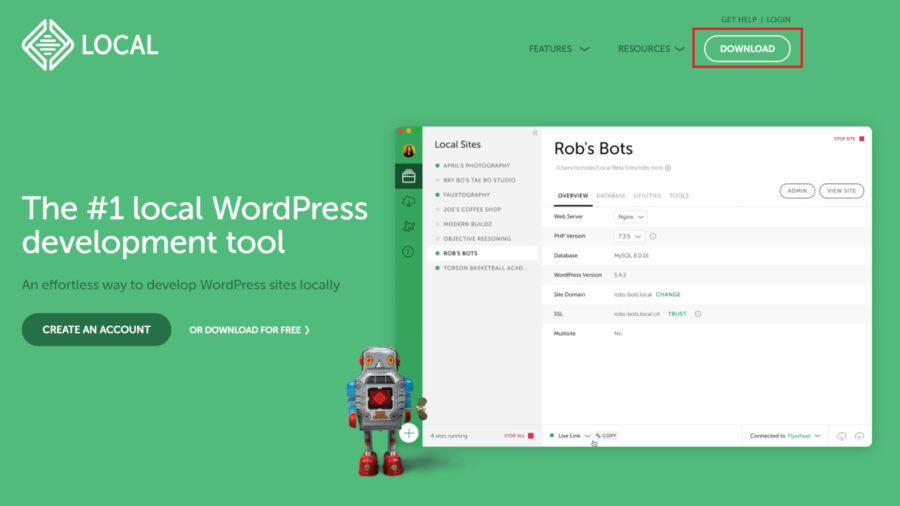Screen dimensions: 900x506
Task: Click the MySQL 8.0.16 database value
Action: click(631, 255)
